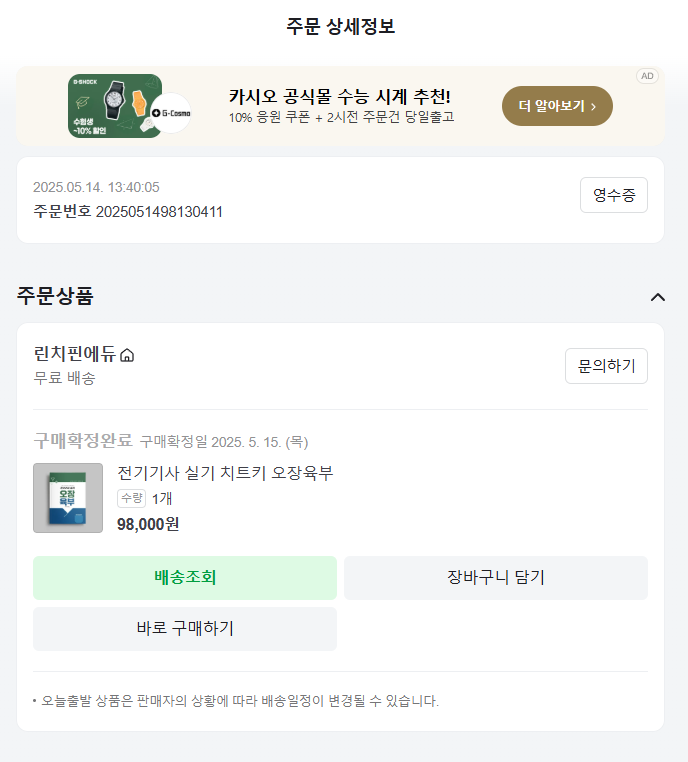
Task: Open the 영수증 receipt
Action: coord(613,195)
